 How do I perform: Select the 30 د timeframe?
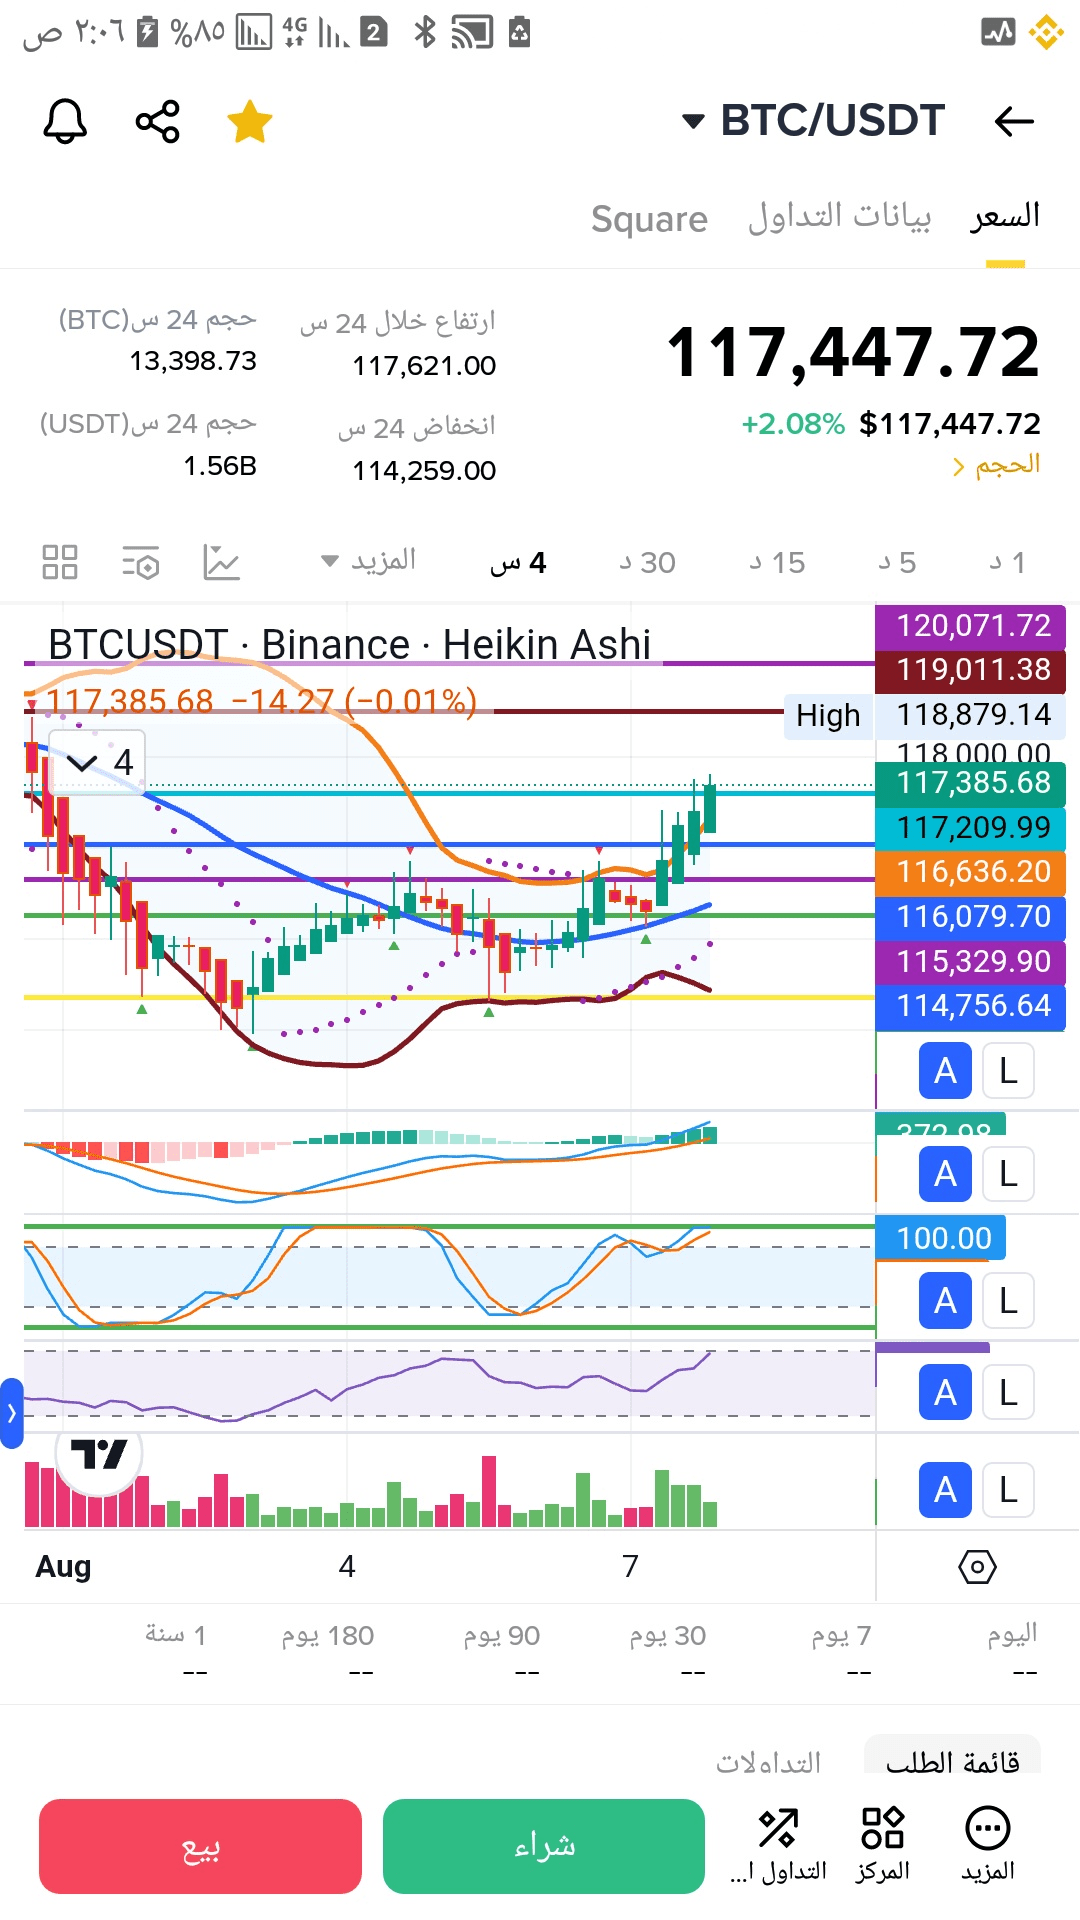click(647, 563)
